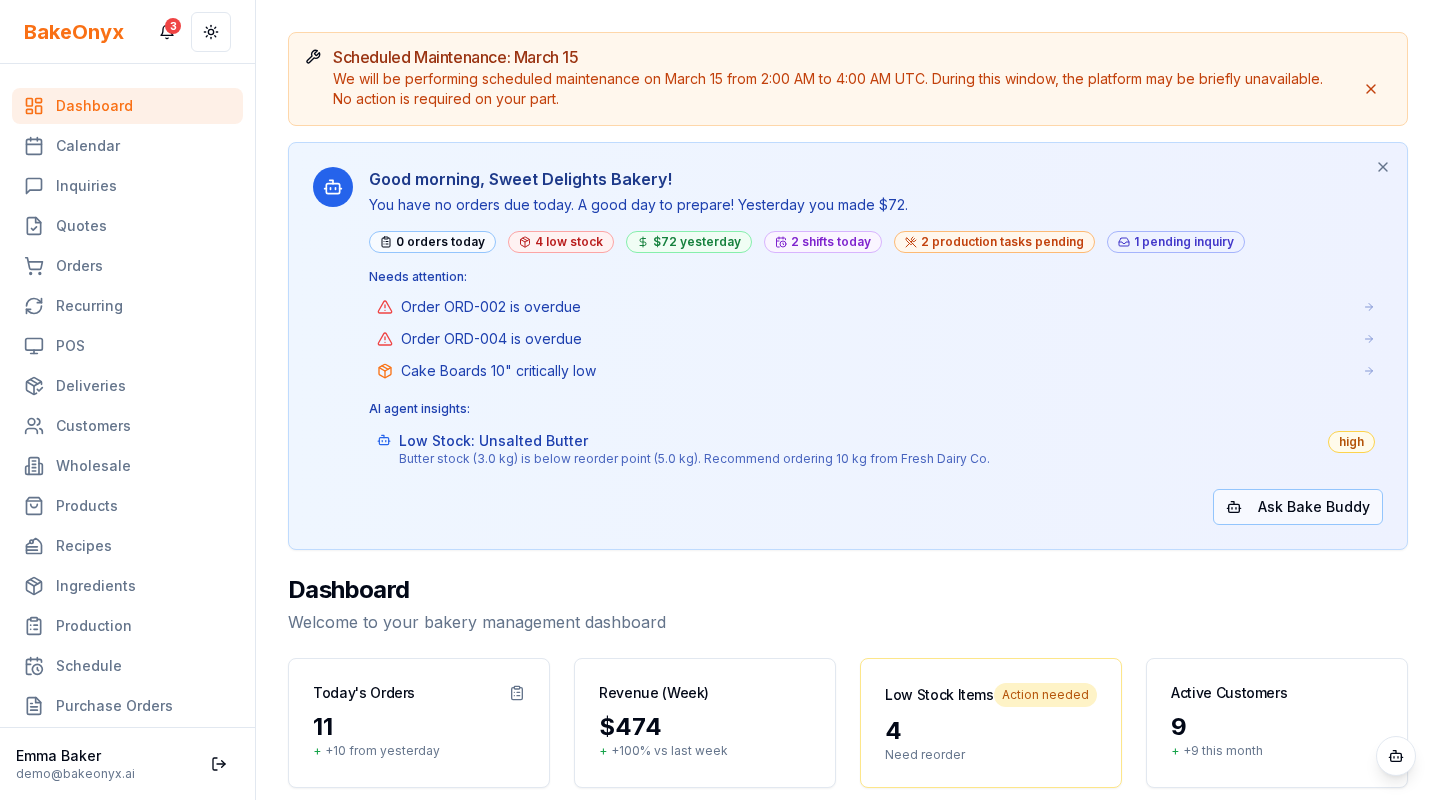Open the POS sidebar item
1440x800 pixels.
[x=70, y=346]
